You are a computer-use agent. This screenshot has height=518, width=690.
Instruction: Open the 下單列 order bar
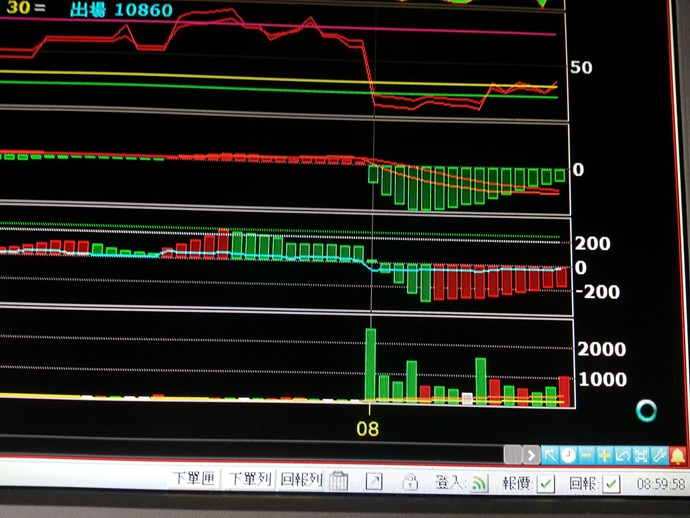click(250, 479)
